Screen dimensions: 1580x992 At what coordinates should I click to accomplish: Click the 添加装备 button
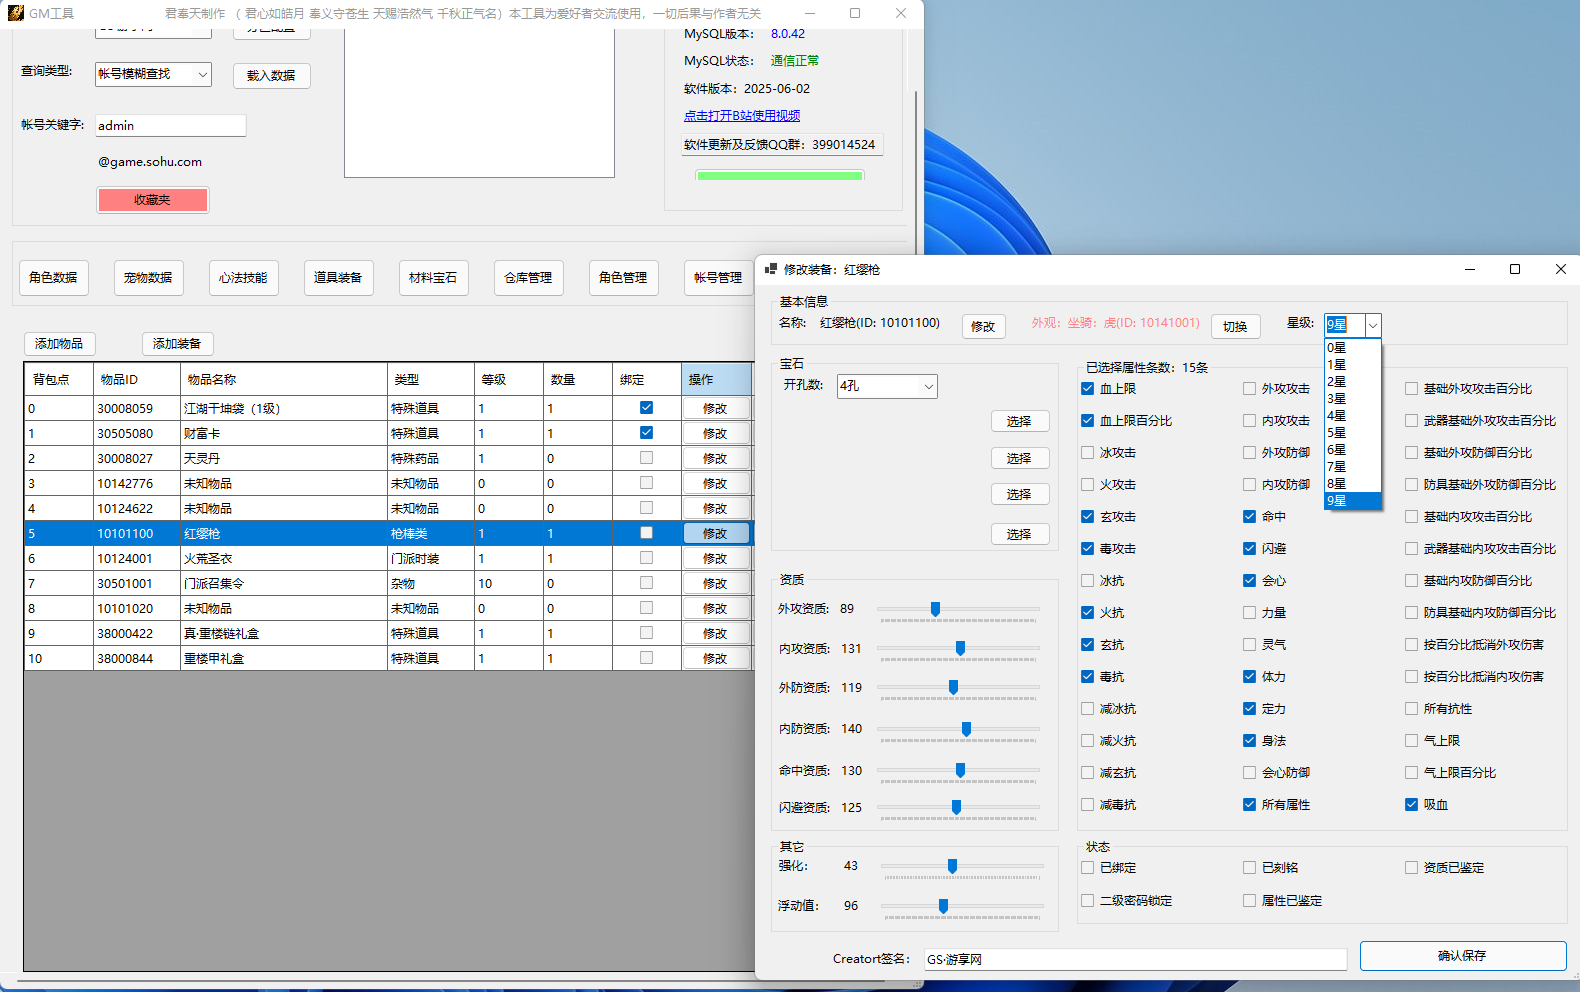pyautogui.click(x=177, y=344)
